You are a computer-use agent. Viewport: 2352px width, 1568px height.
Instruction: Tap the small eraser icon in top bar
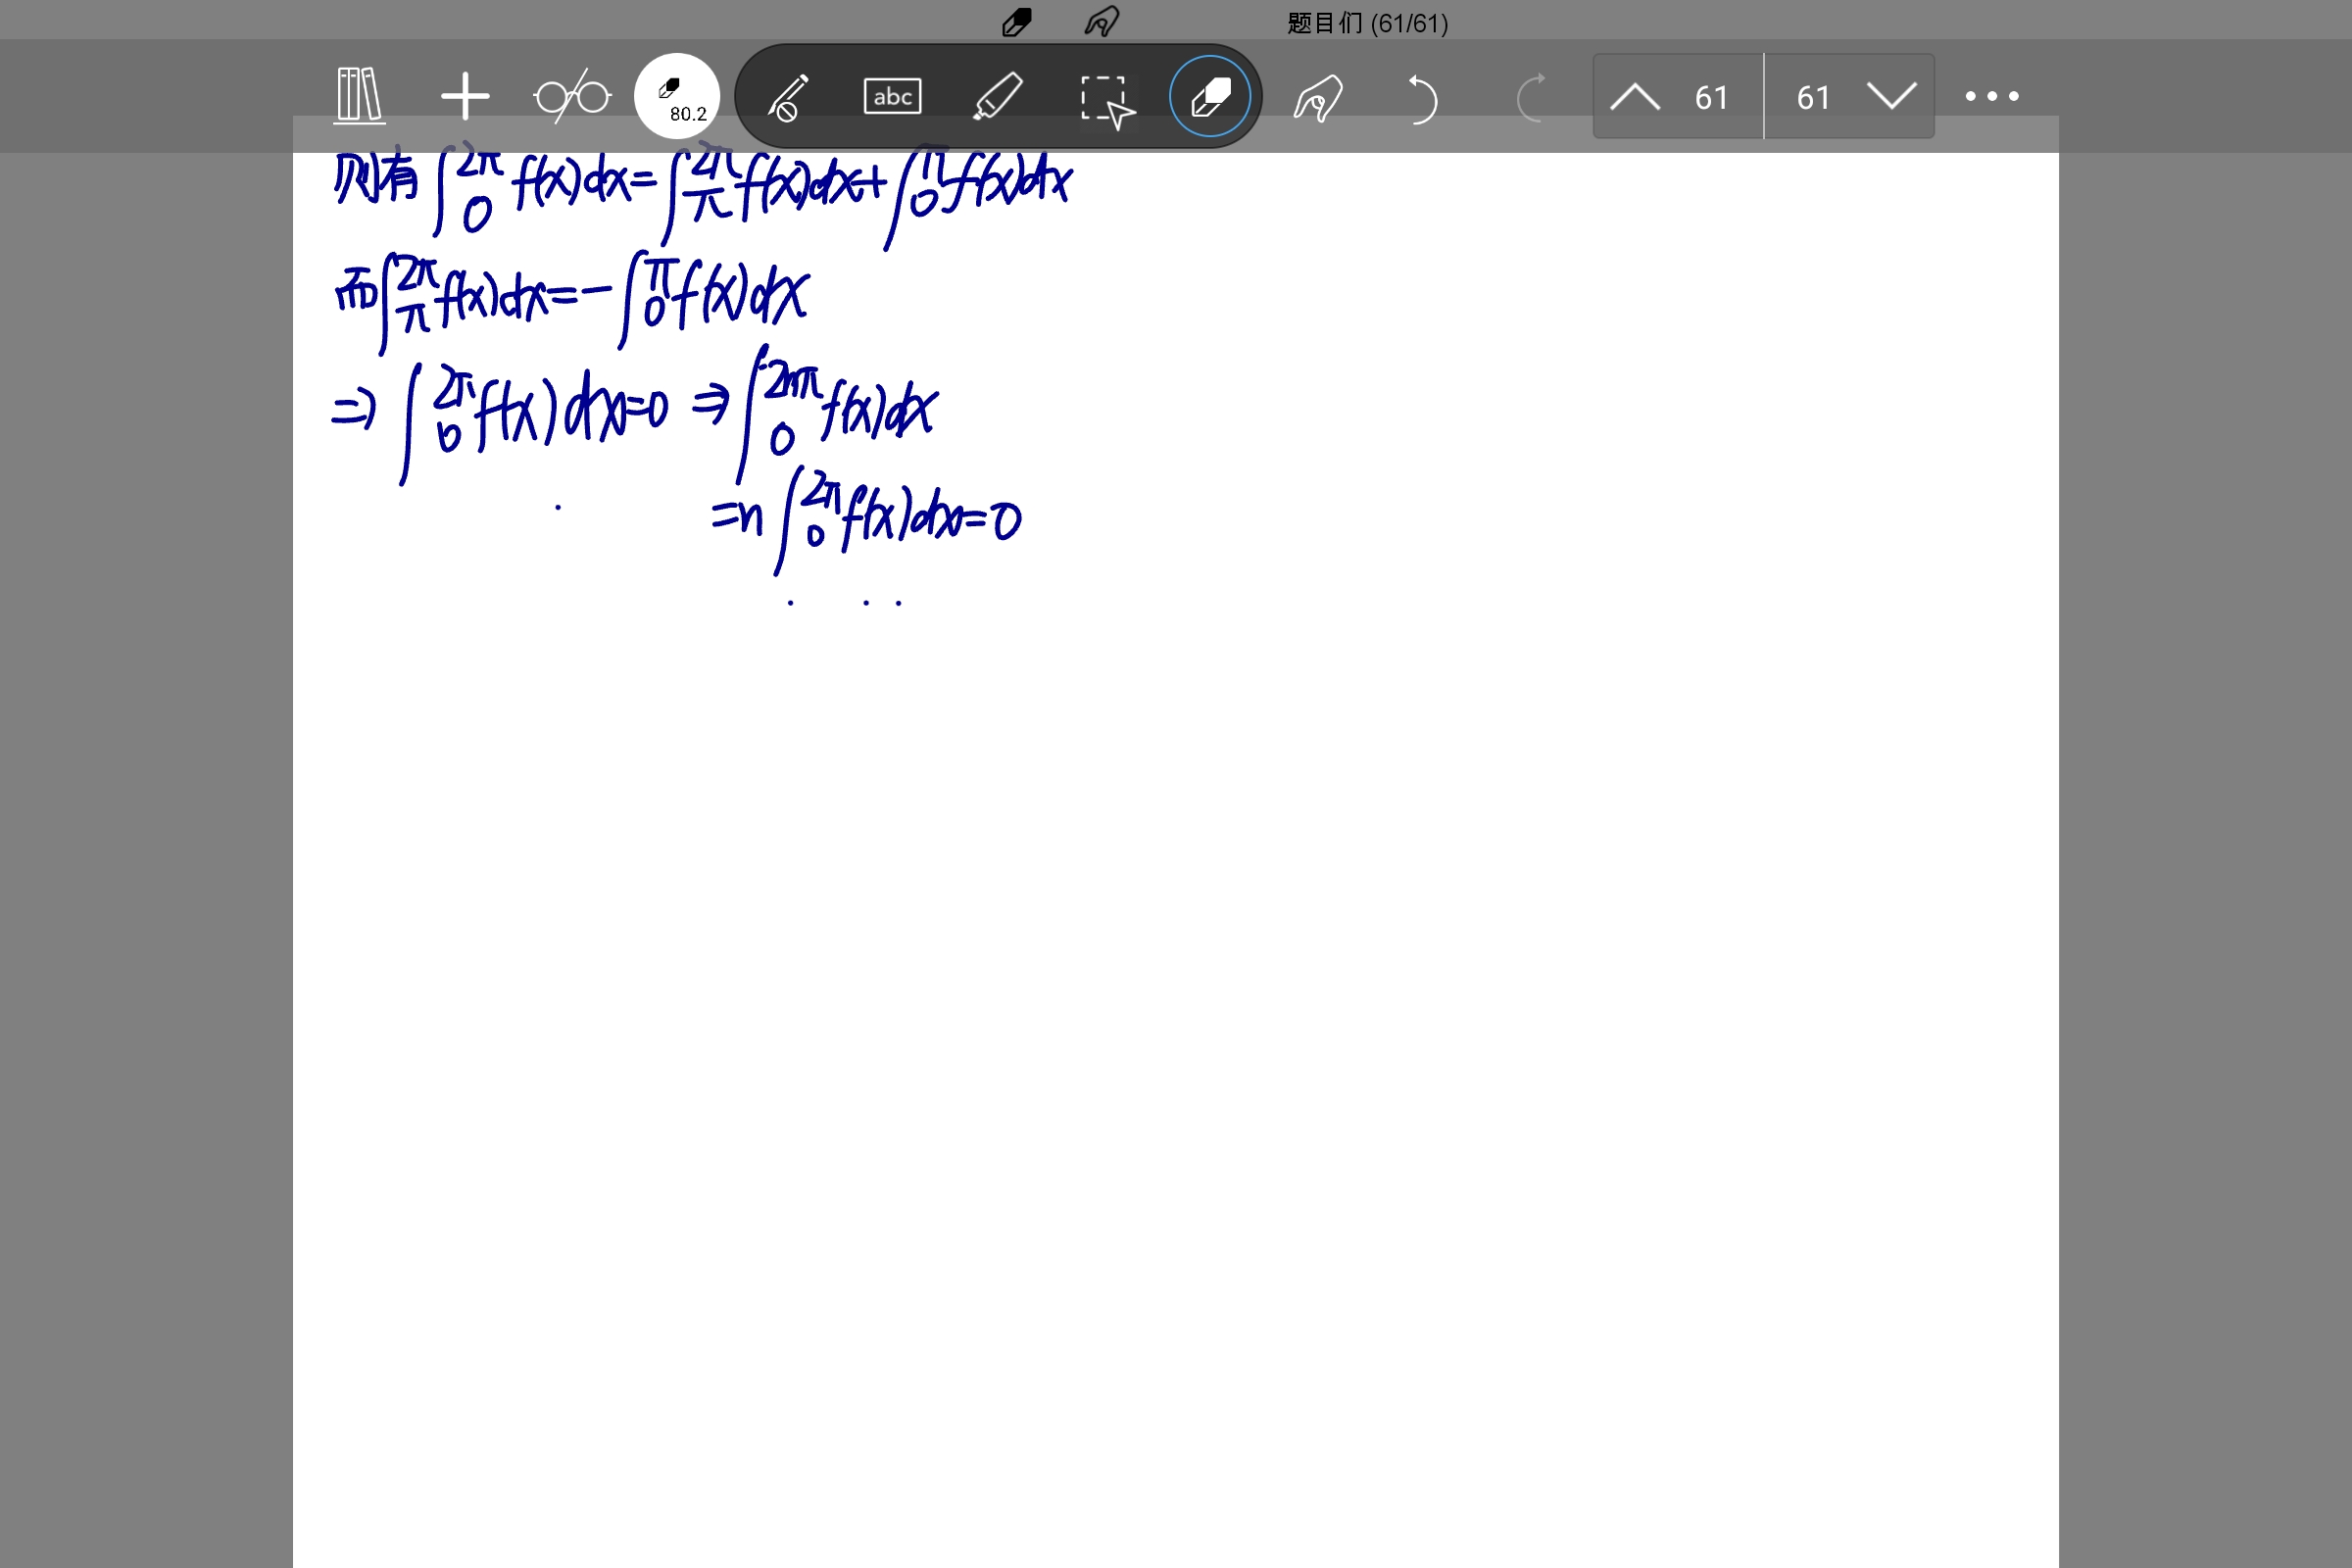point(1016,22)
